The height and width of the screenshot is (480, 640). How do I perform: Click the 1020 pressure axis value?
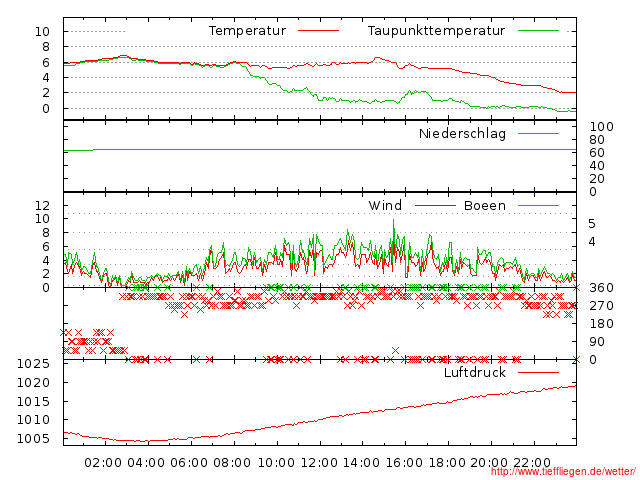33,383
